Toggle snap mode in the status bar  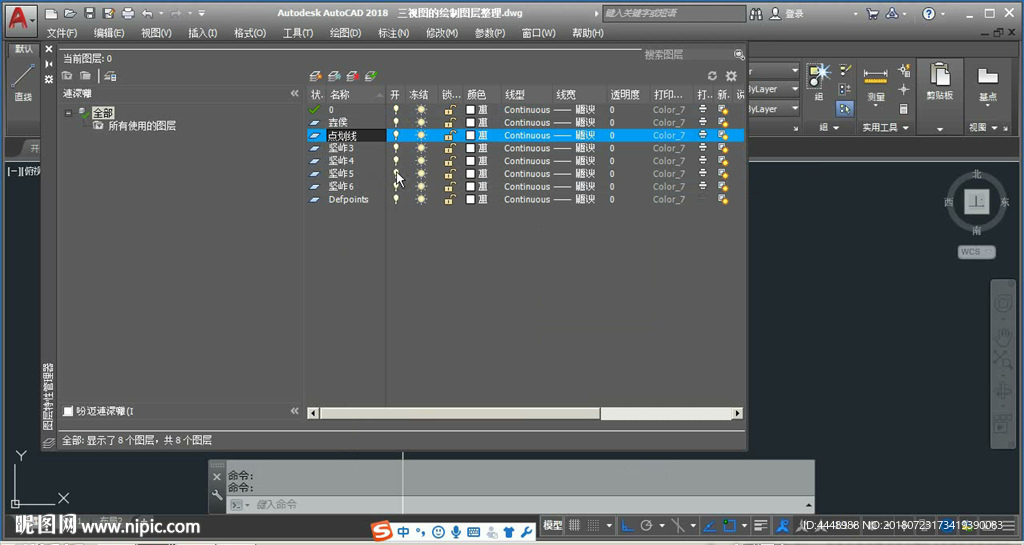point(593,525)
